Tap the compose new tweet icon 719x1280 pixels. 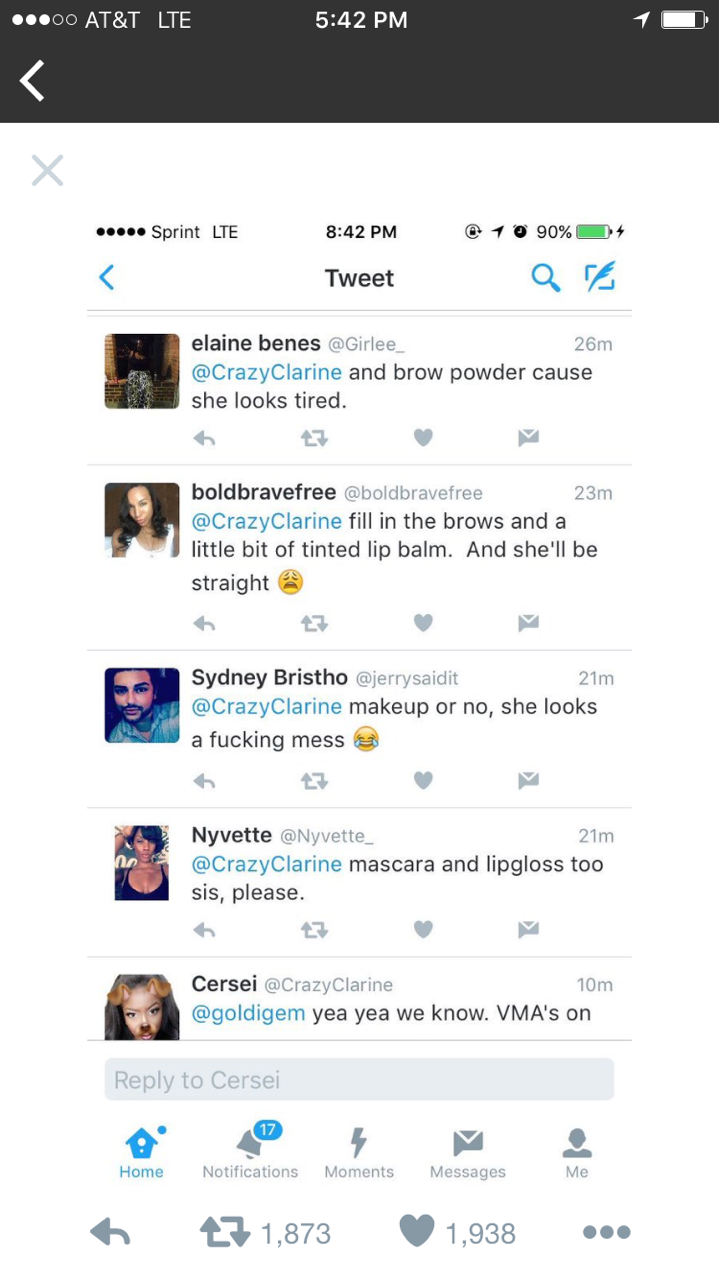coord(600,277)
